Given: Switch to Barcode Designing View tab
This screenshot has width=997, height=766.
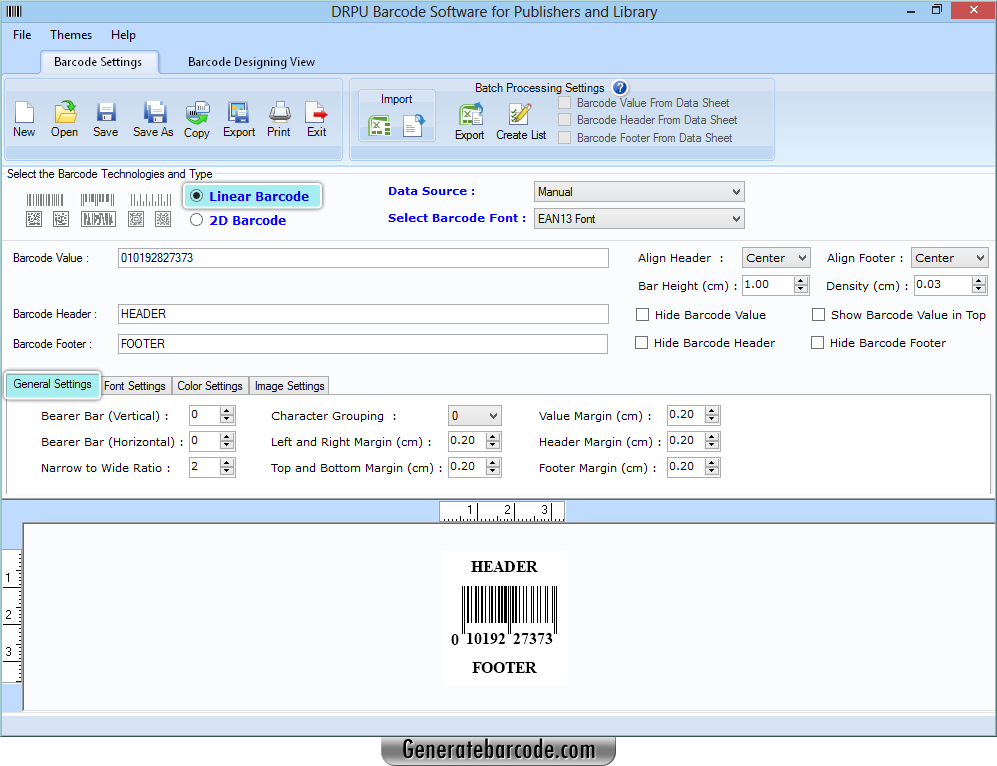Looking at the screenshot, I should click(x=252, y=62).
